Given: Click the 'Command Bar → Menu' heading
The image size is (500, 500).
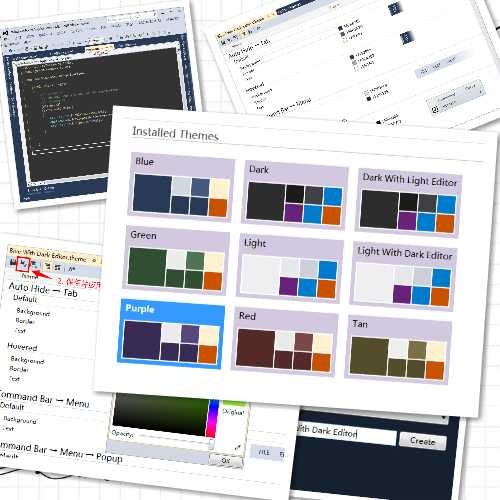Looking at the screenshot, I should (44, 399).
